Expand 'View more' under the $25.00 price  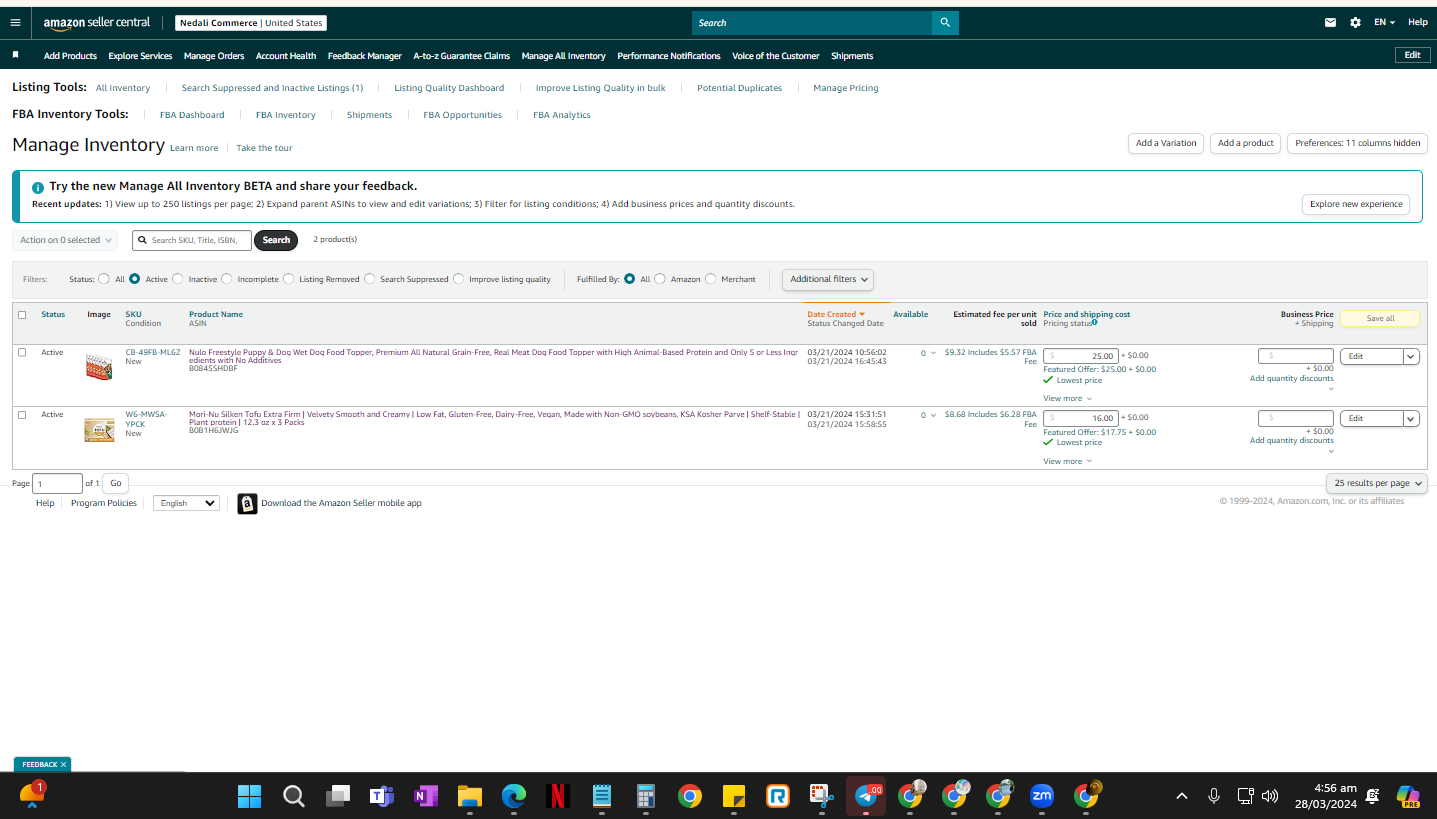pyautogui.click(x=1067, y=399)
